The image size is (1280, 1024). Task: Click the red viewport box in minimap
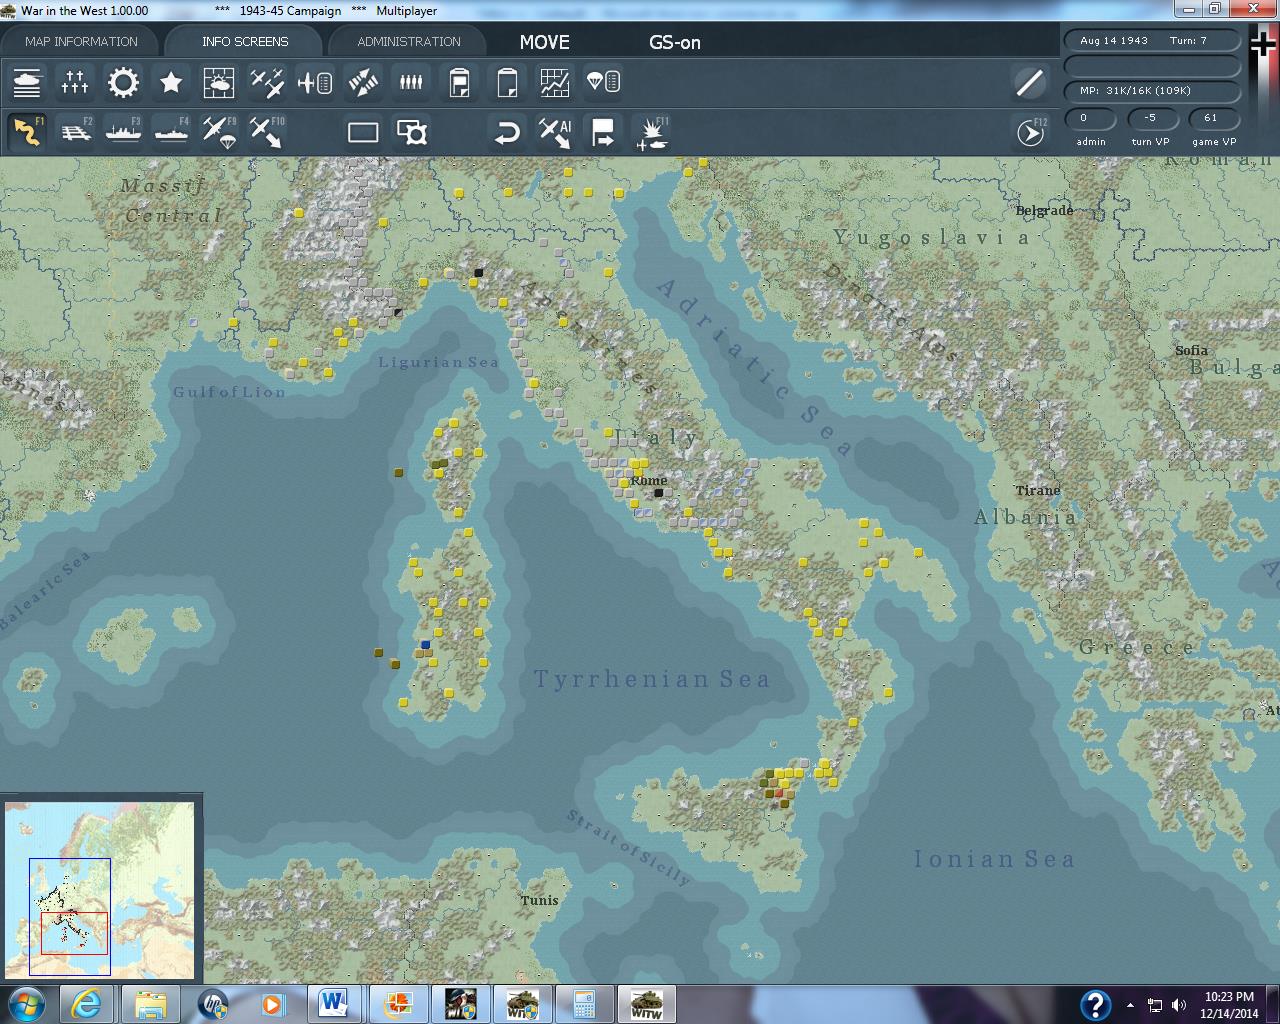pos(75,933)
